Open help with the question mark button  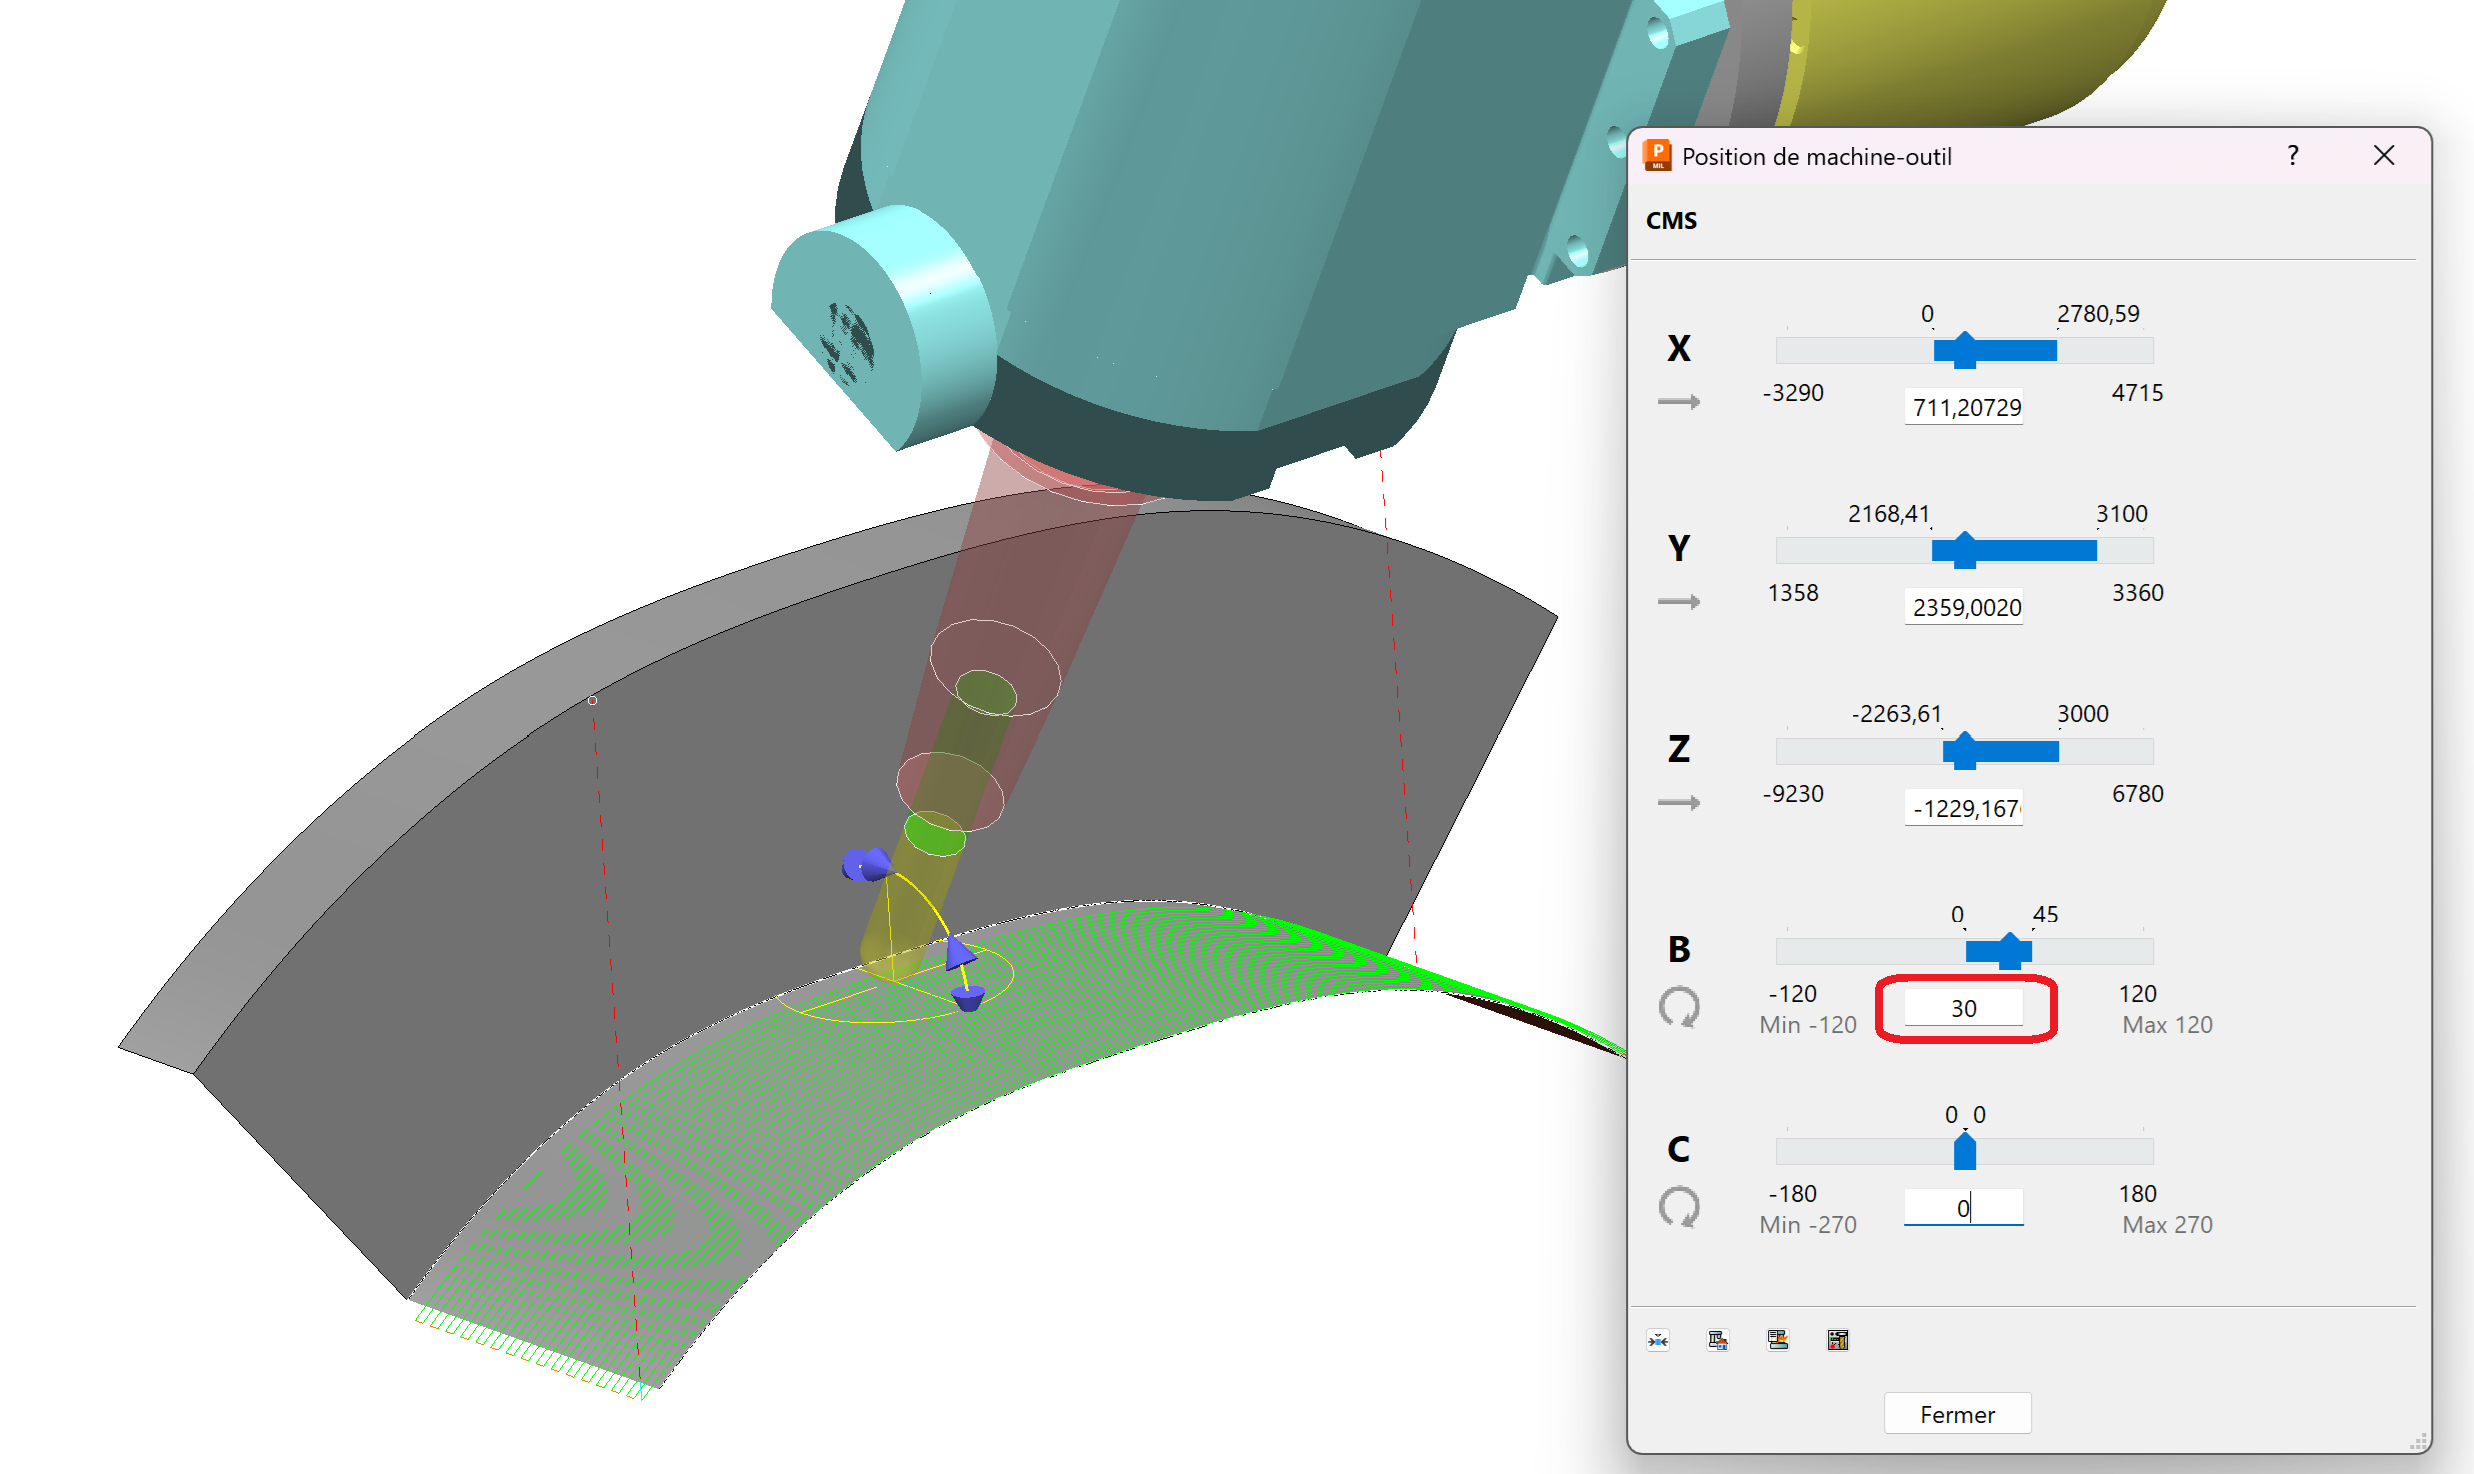coord(2292,156)
